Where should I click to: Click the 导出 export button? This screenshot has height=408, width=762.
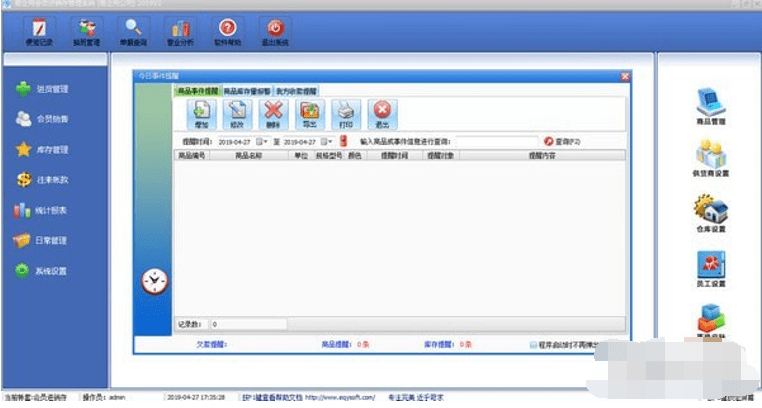click(x=310, y=115)
